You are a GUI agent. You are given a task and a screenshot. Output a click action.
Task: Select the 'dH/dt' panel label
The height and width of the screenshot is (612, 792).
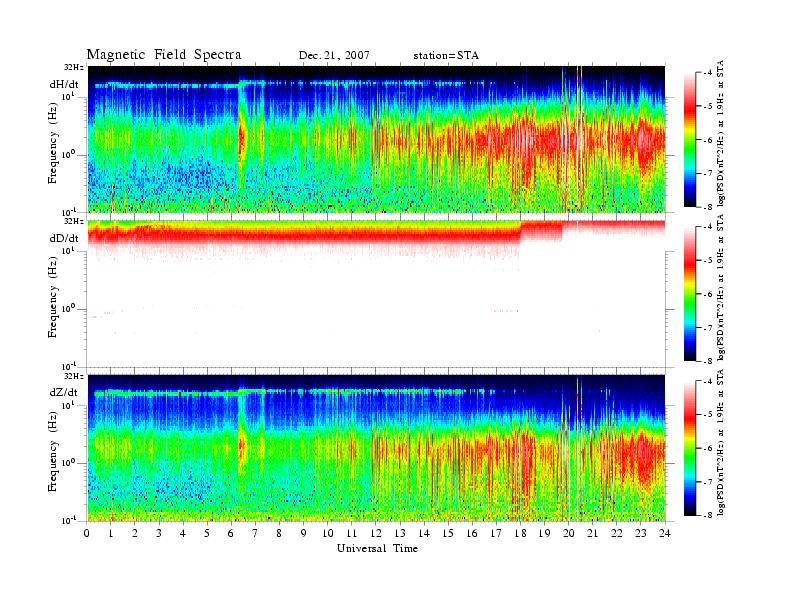pos(64,84)
